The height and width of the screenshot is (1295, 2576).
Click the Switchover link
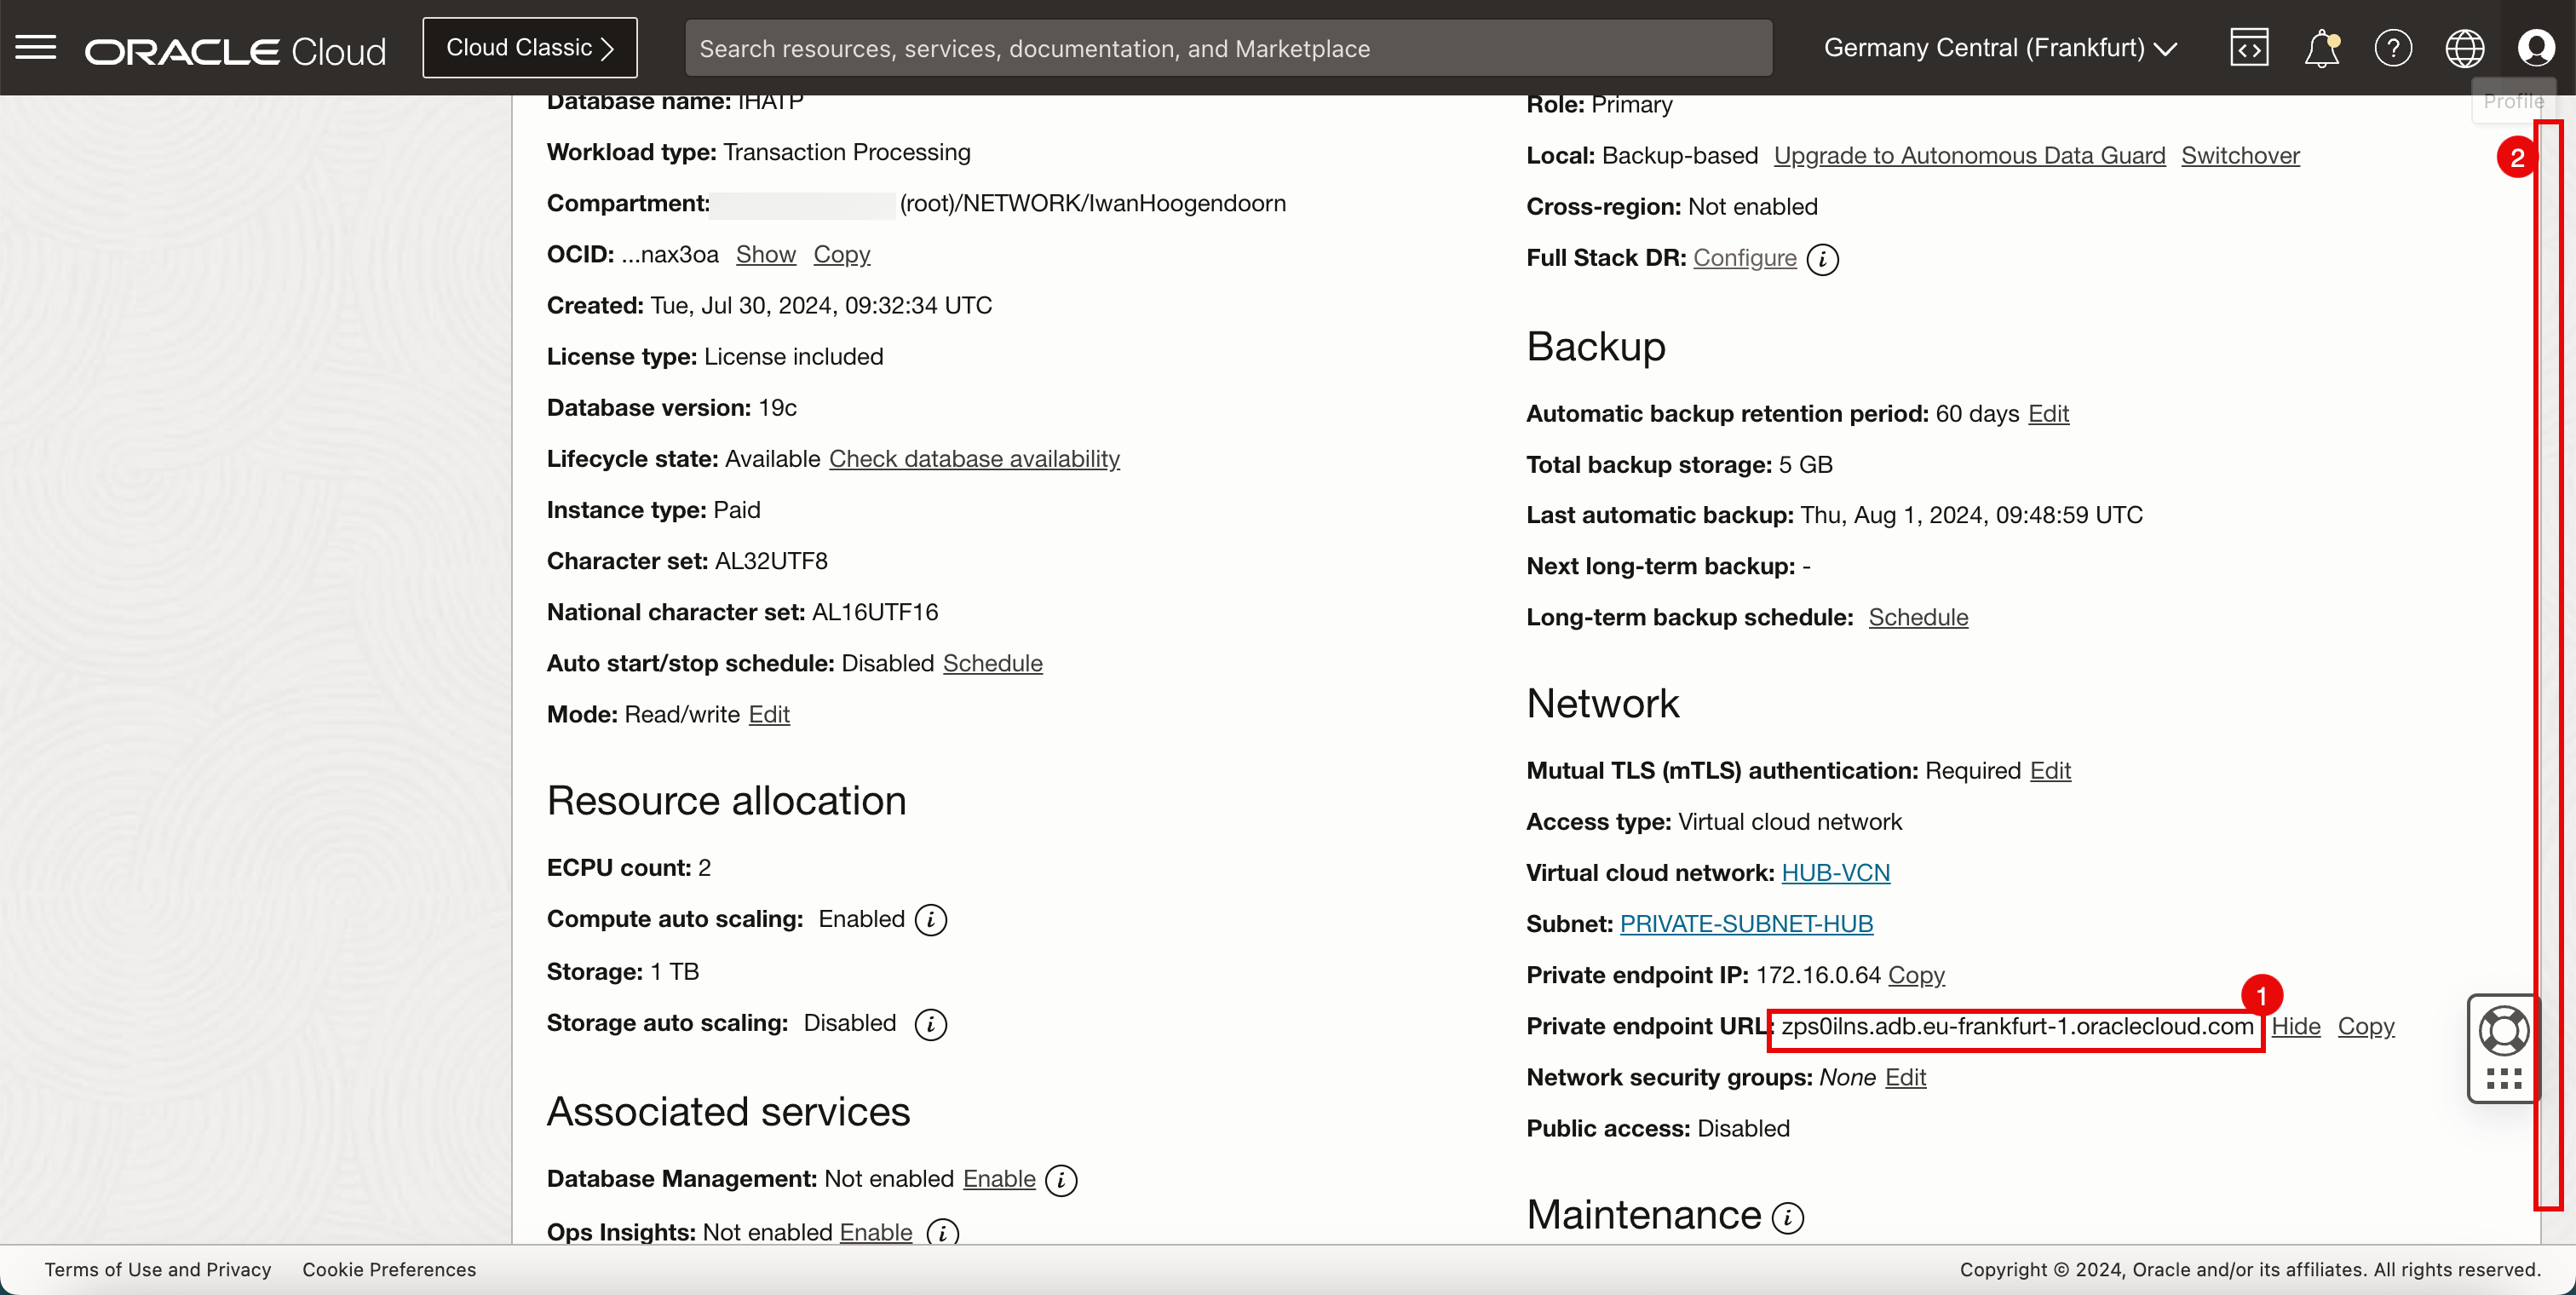coord(2240,156)
